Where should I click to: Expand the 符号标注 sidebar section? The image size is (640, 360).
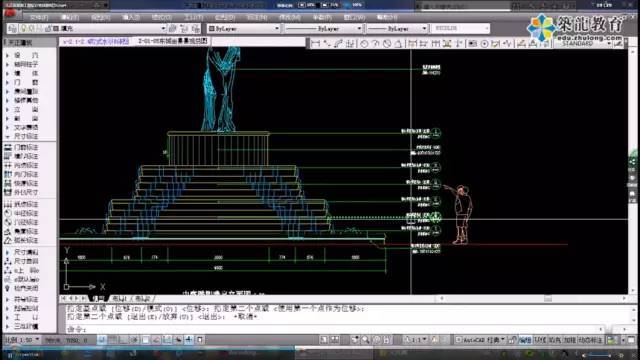tap(23, 300)
